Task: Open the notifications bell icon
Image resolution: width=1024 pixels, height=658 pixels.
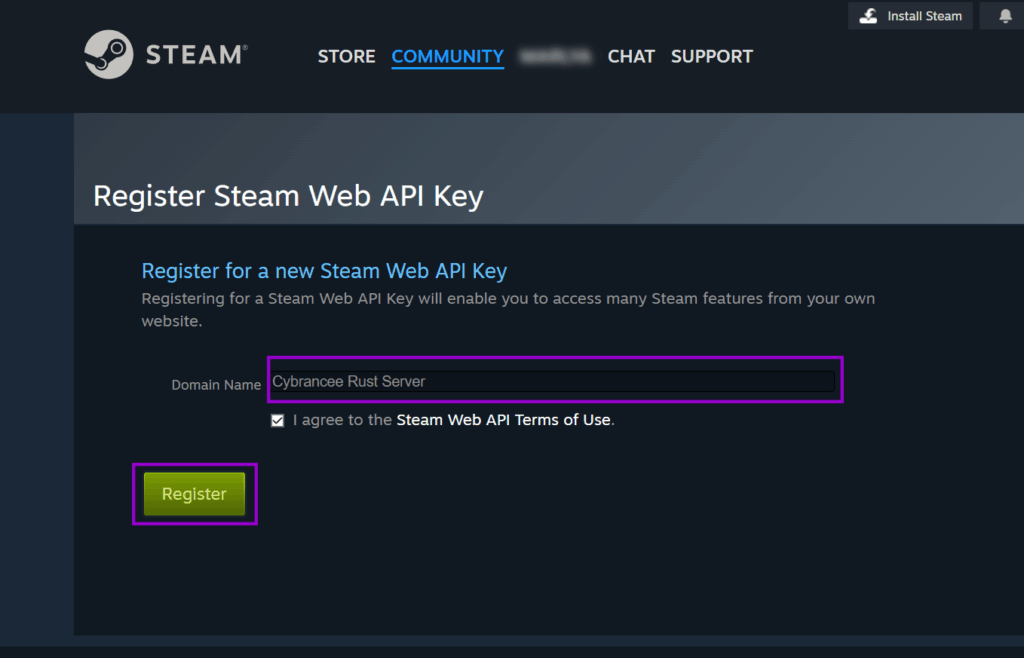Action: (1005, 16)
